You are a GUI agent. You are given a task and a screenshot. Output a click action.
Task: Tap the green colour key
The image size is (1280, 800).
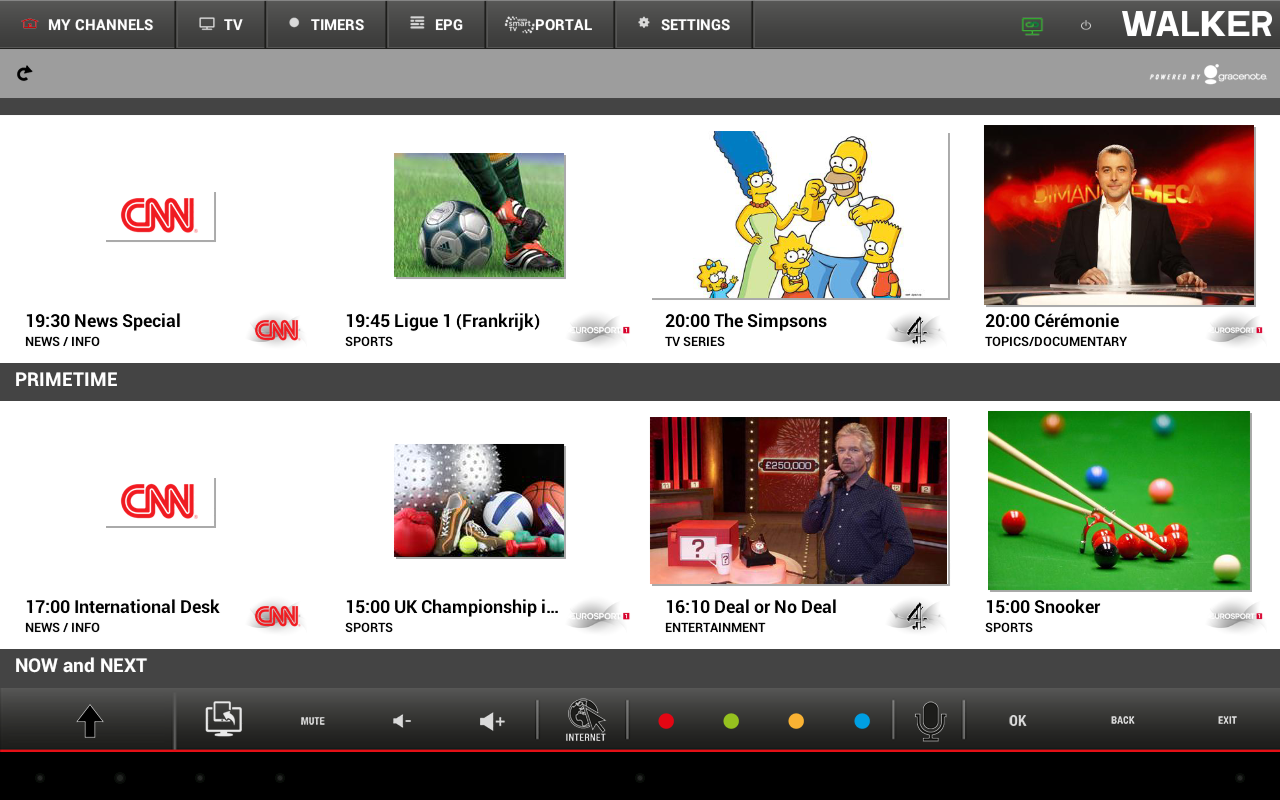(731, 721)
